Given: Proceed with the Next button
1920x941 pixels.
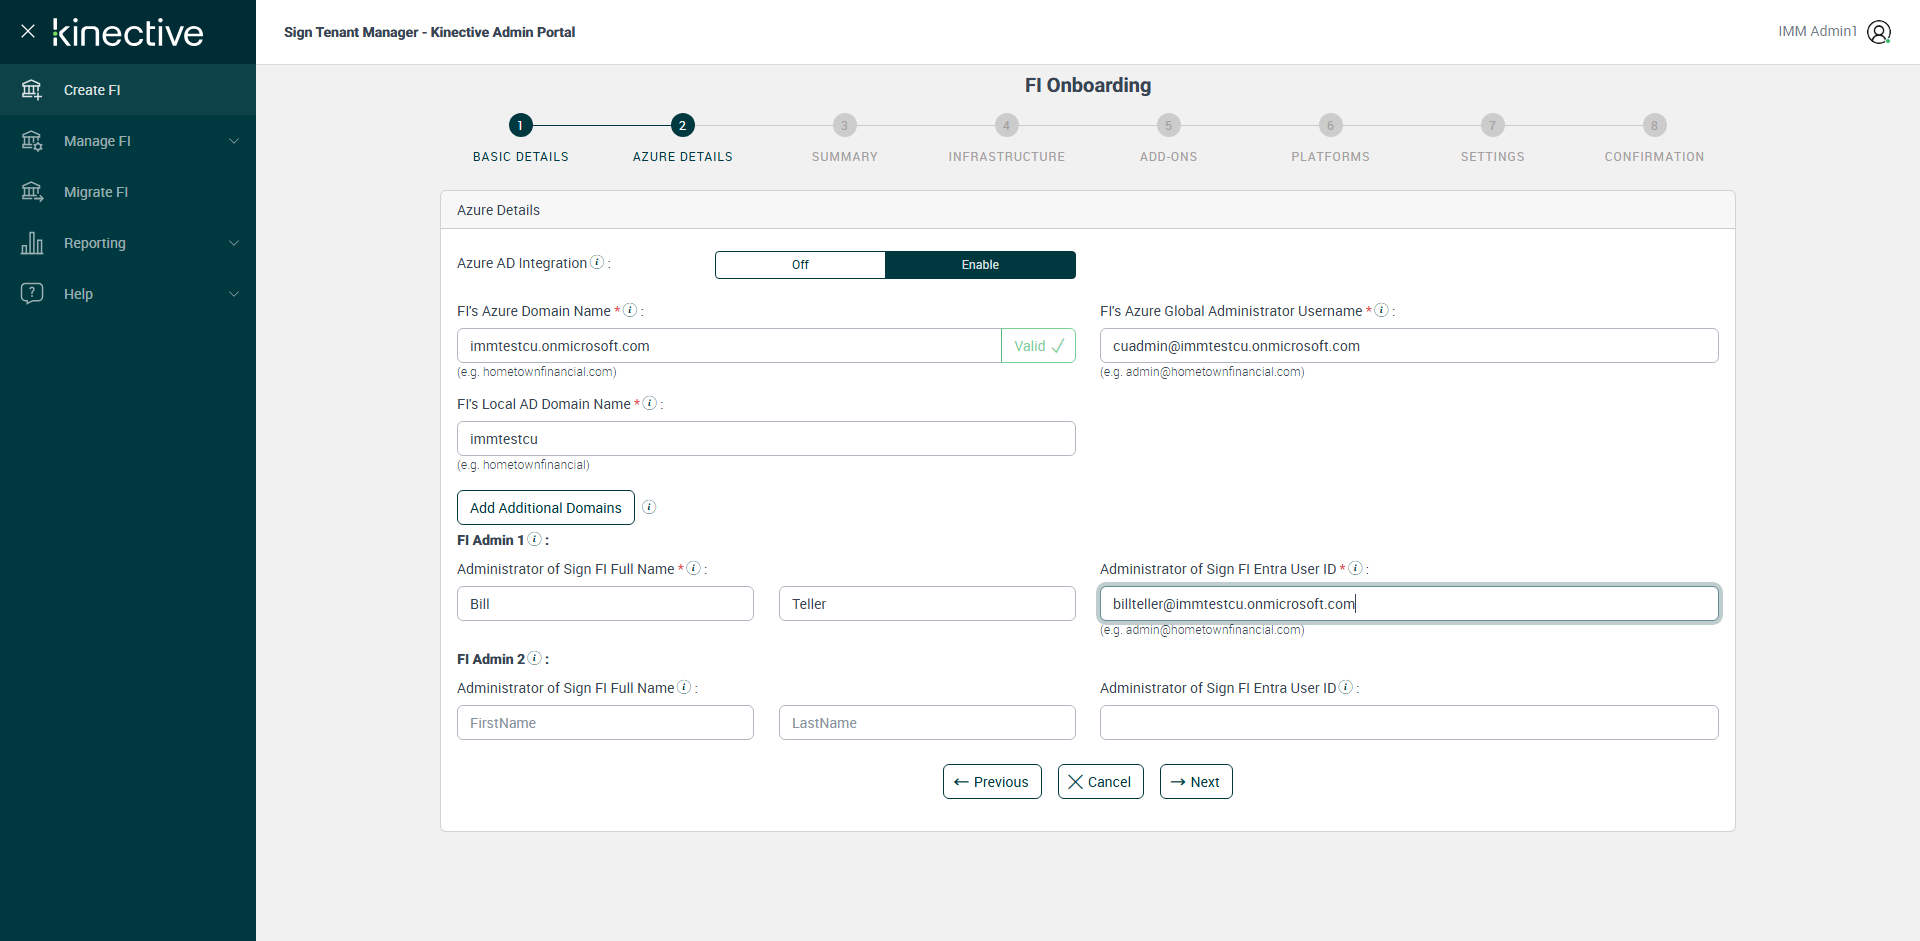Looking at the screenshot, I should (x=1196, y=782).
